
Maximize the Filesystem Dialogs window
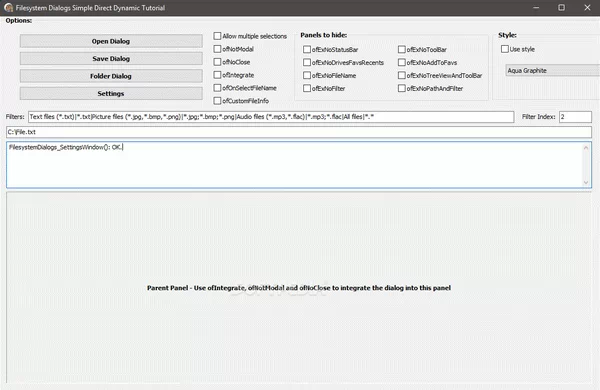tap(561, 8)
